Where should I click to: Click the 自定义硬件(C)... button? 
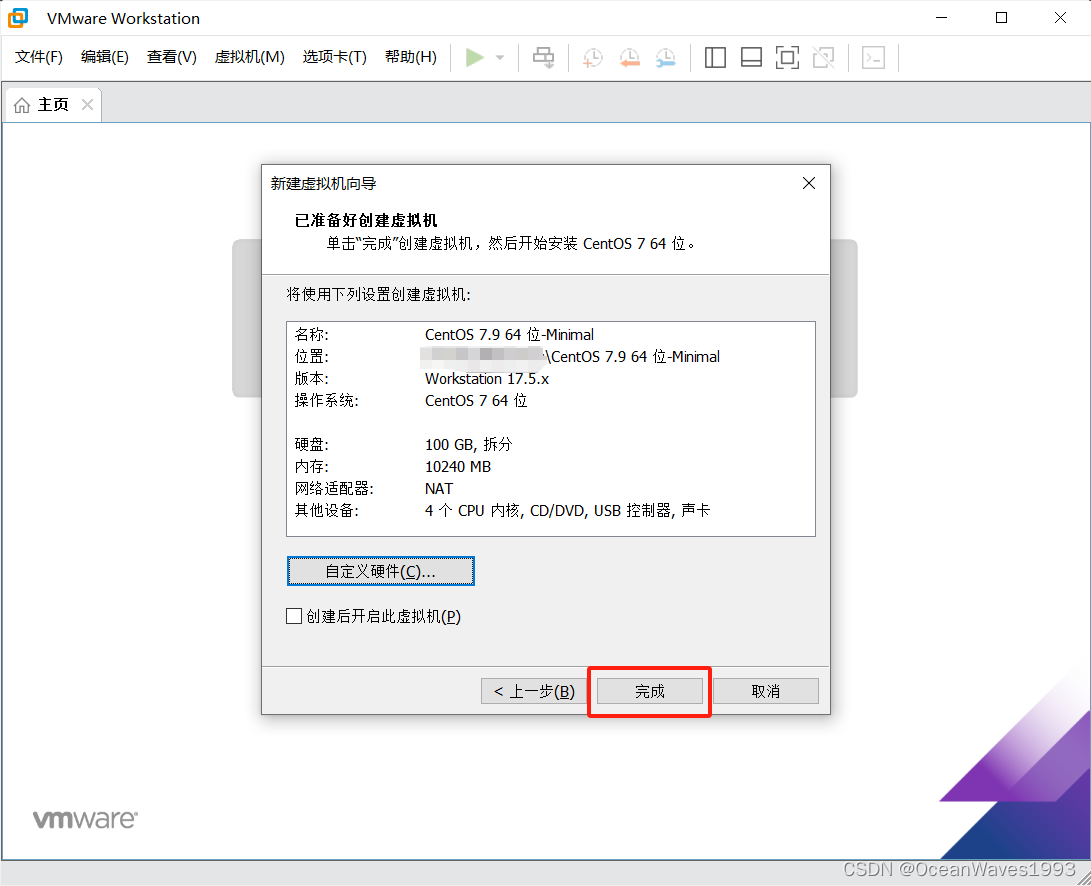[381, 571]
